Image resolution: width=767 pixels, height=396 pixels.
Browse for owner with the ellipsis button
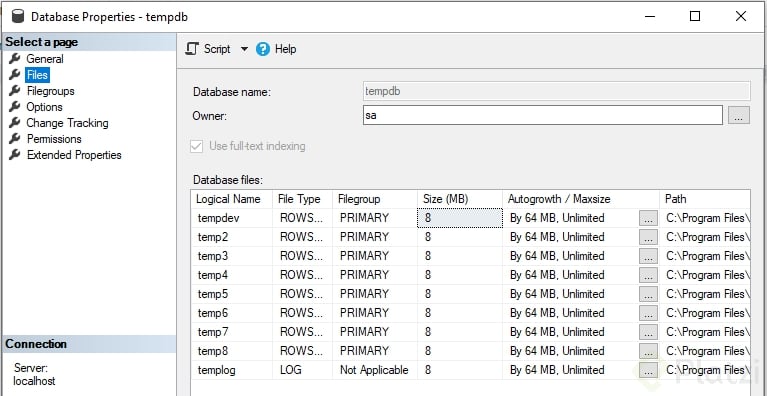739,115
